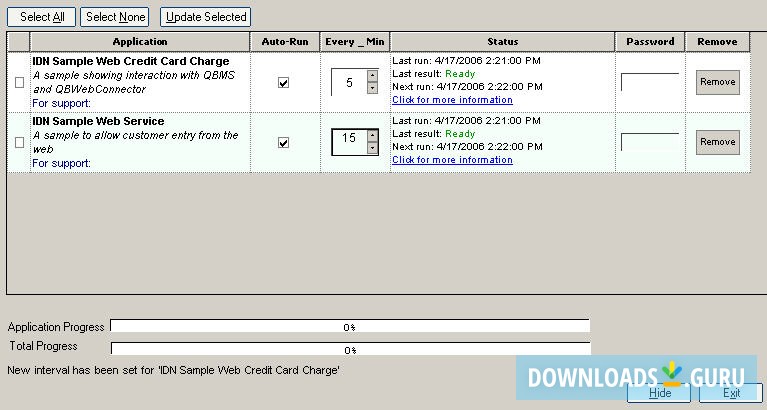Click the Application column header

(x=140, y=42)
